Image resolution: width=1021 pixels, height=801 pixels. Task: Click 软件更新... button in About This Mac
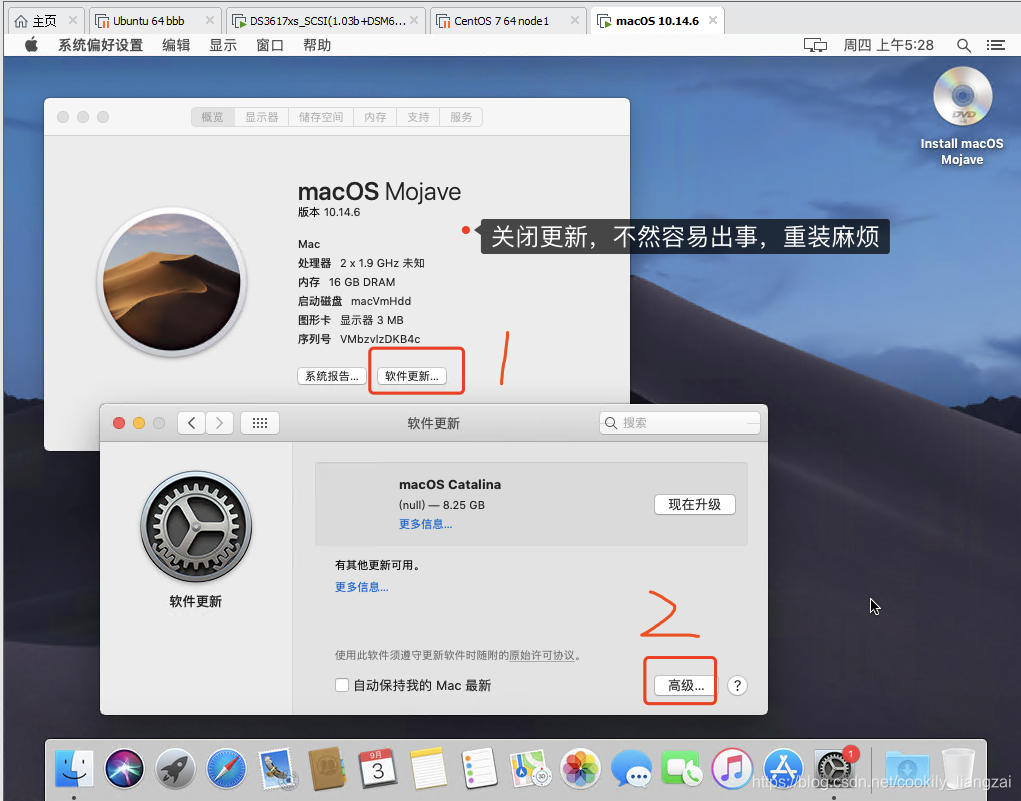412,376
